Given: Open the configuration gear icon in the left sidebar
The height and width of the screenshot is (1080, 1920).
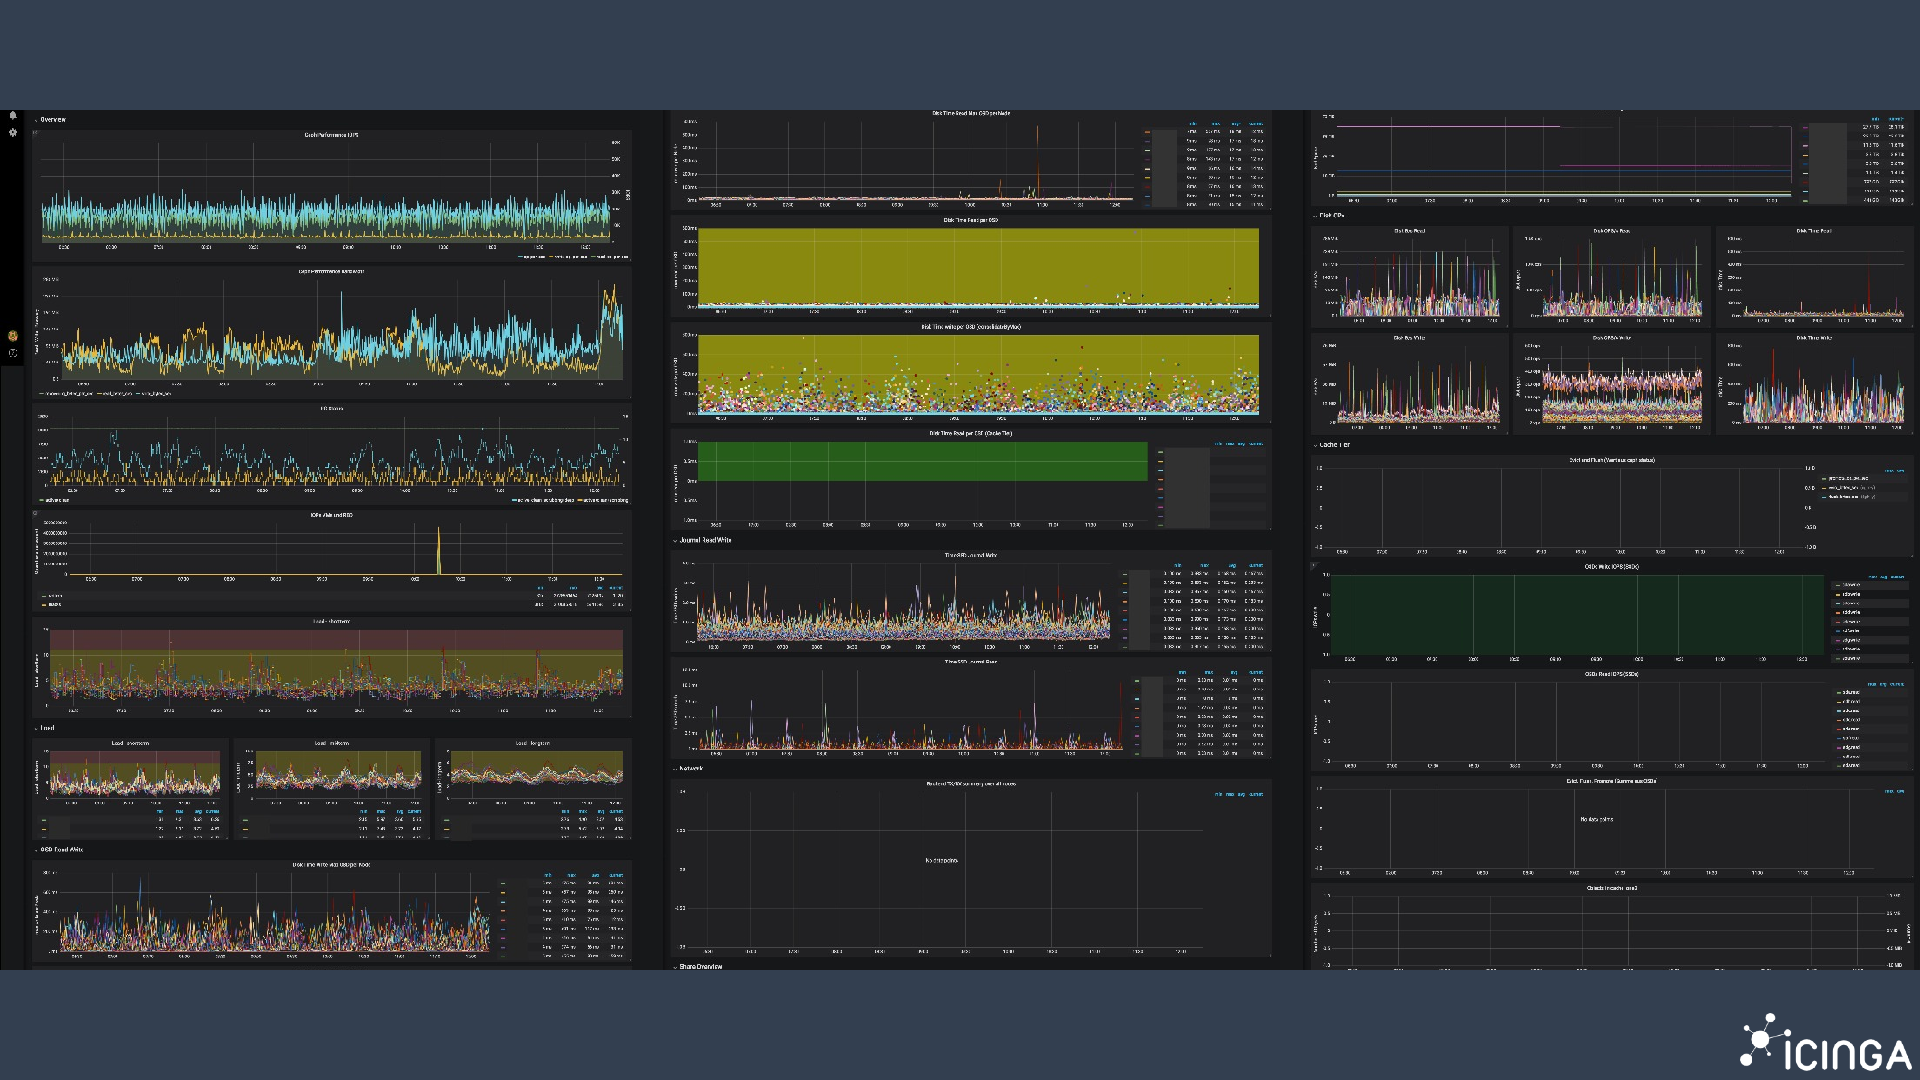Looking at the screenshot, I should point(14,132).
